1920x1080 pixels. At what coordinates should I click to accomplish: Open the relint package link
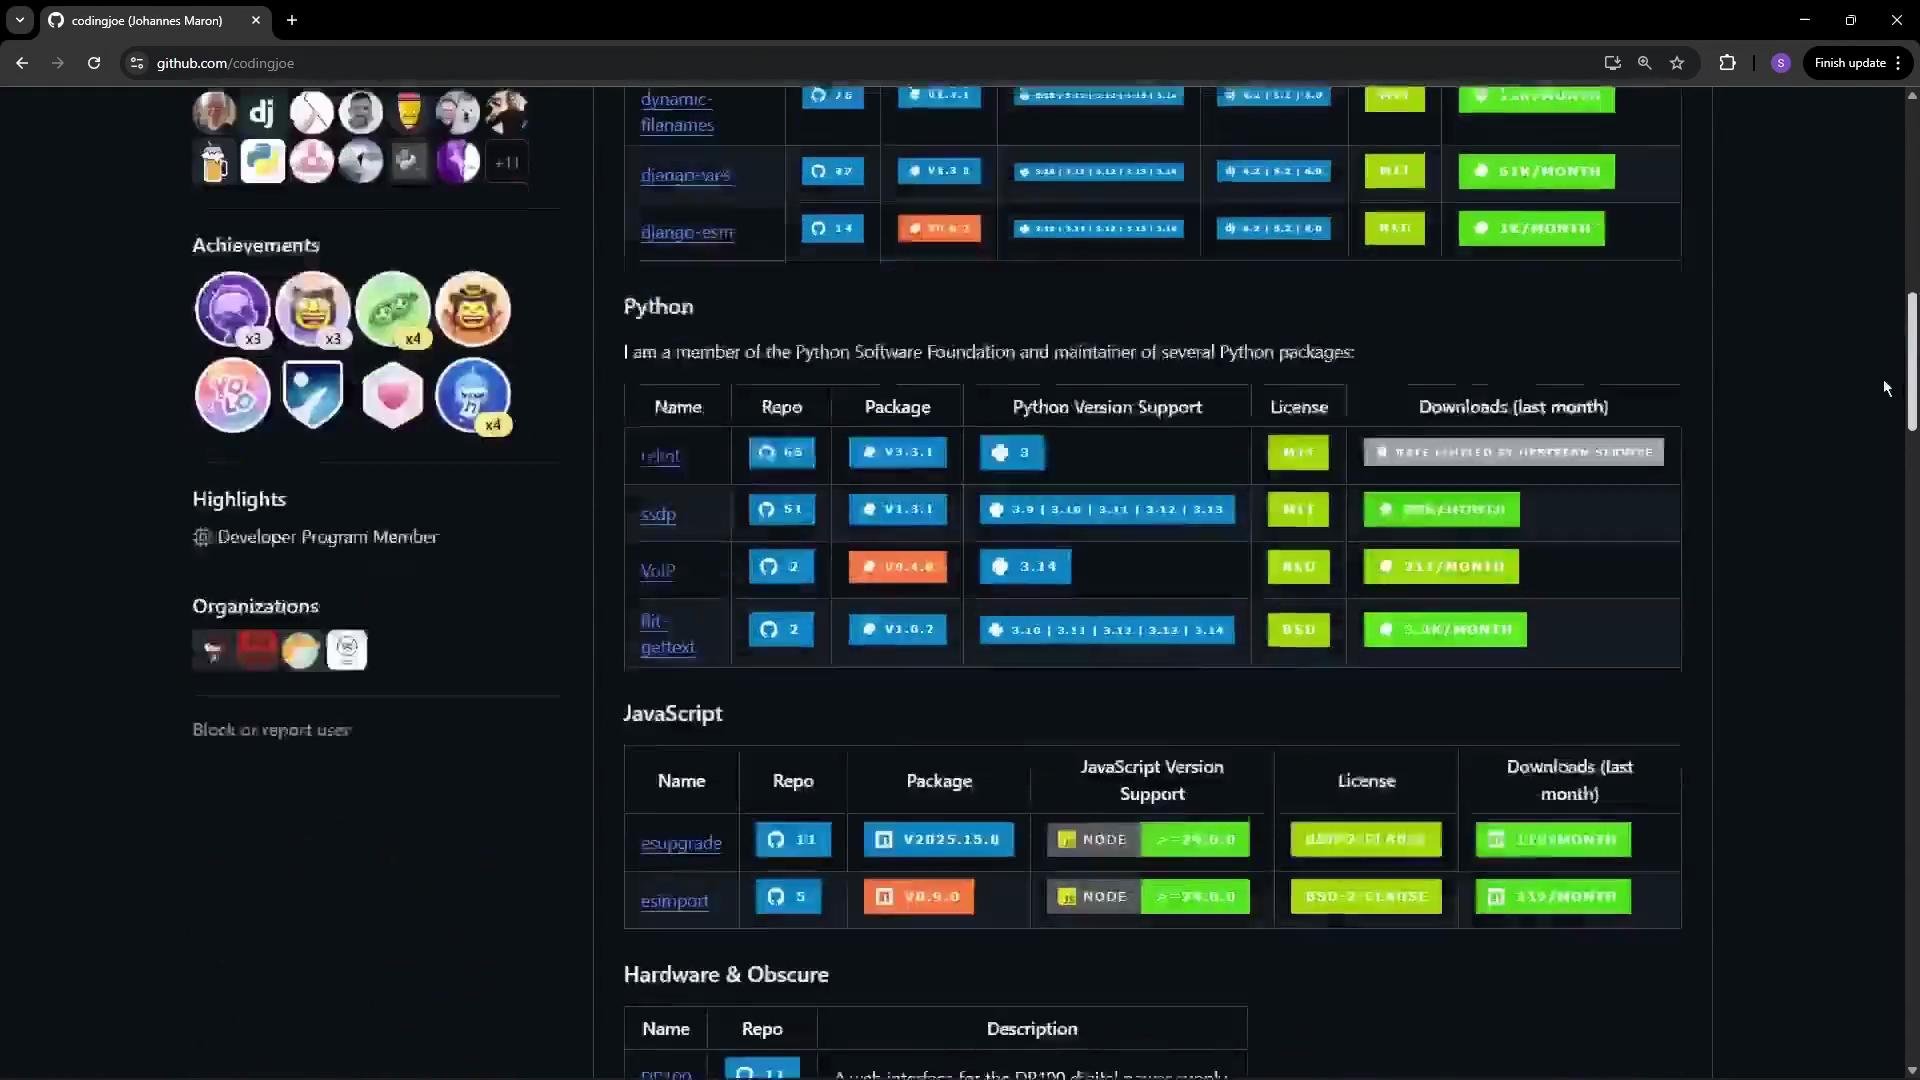coord(660,456)
